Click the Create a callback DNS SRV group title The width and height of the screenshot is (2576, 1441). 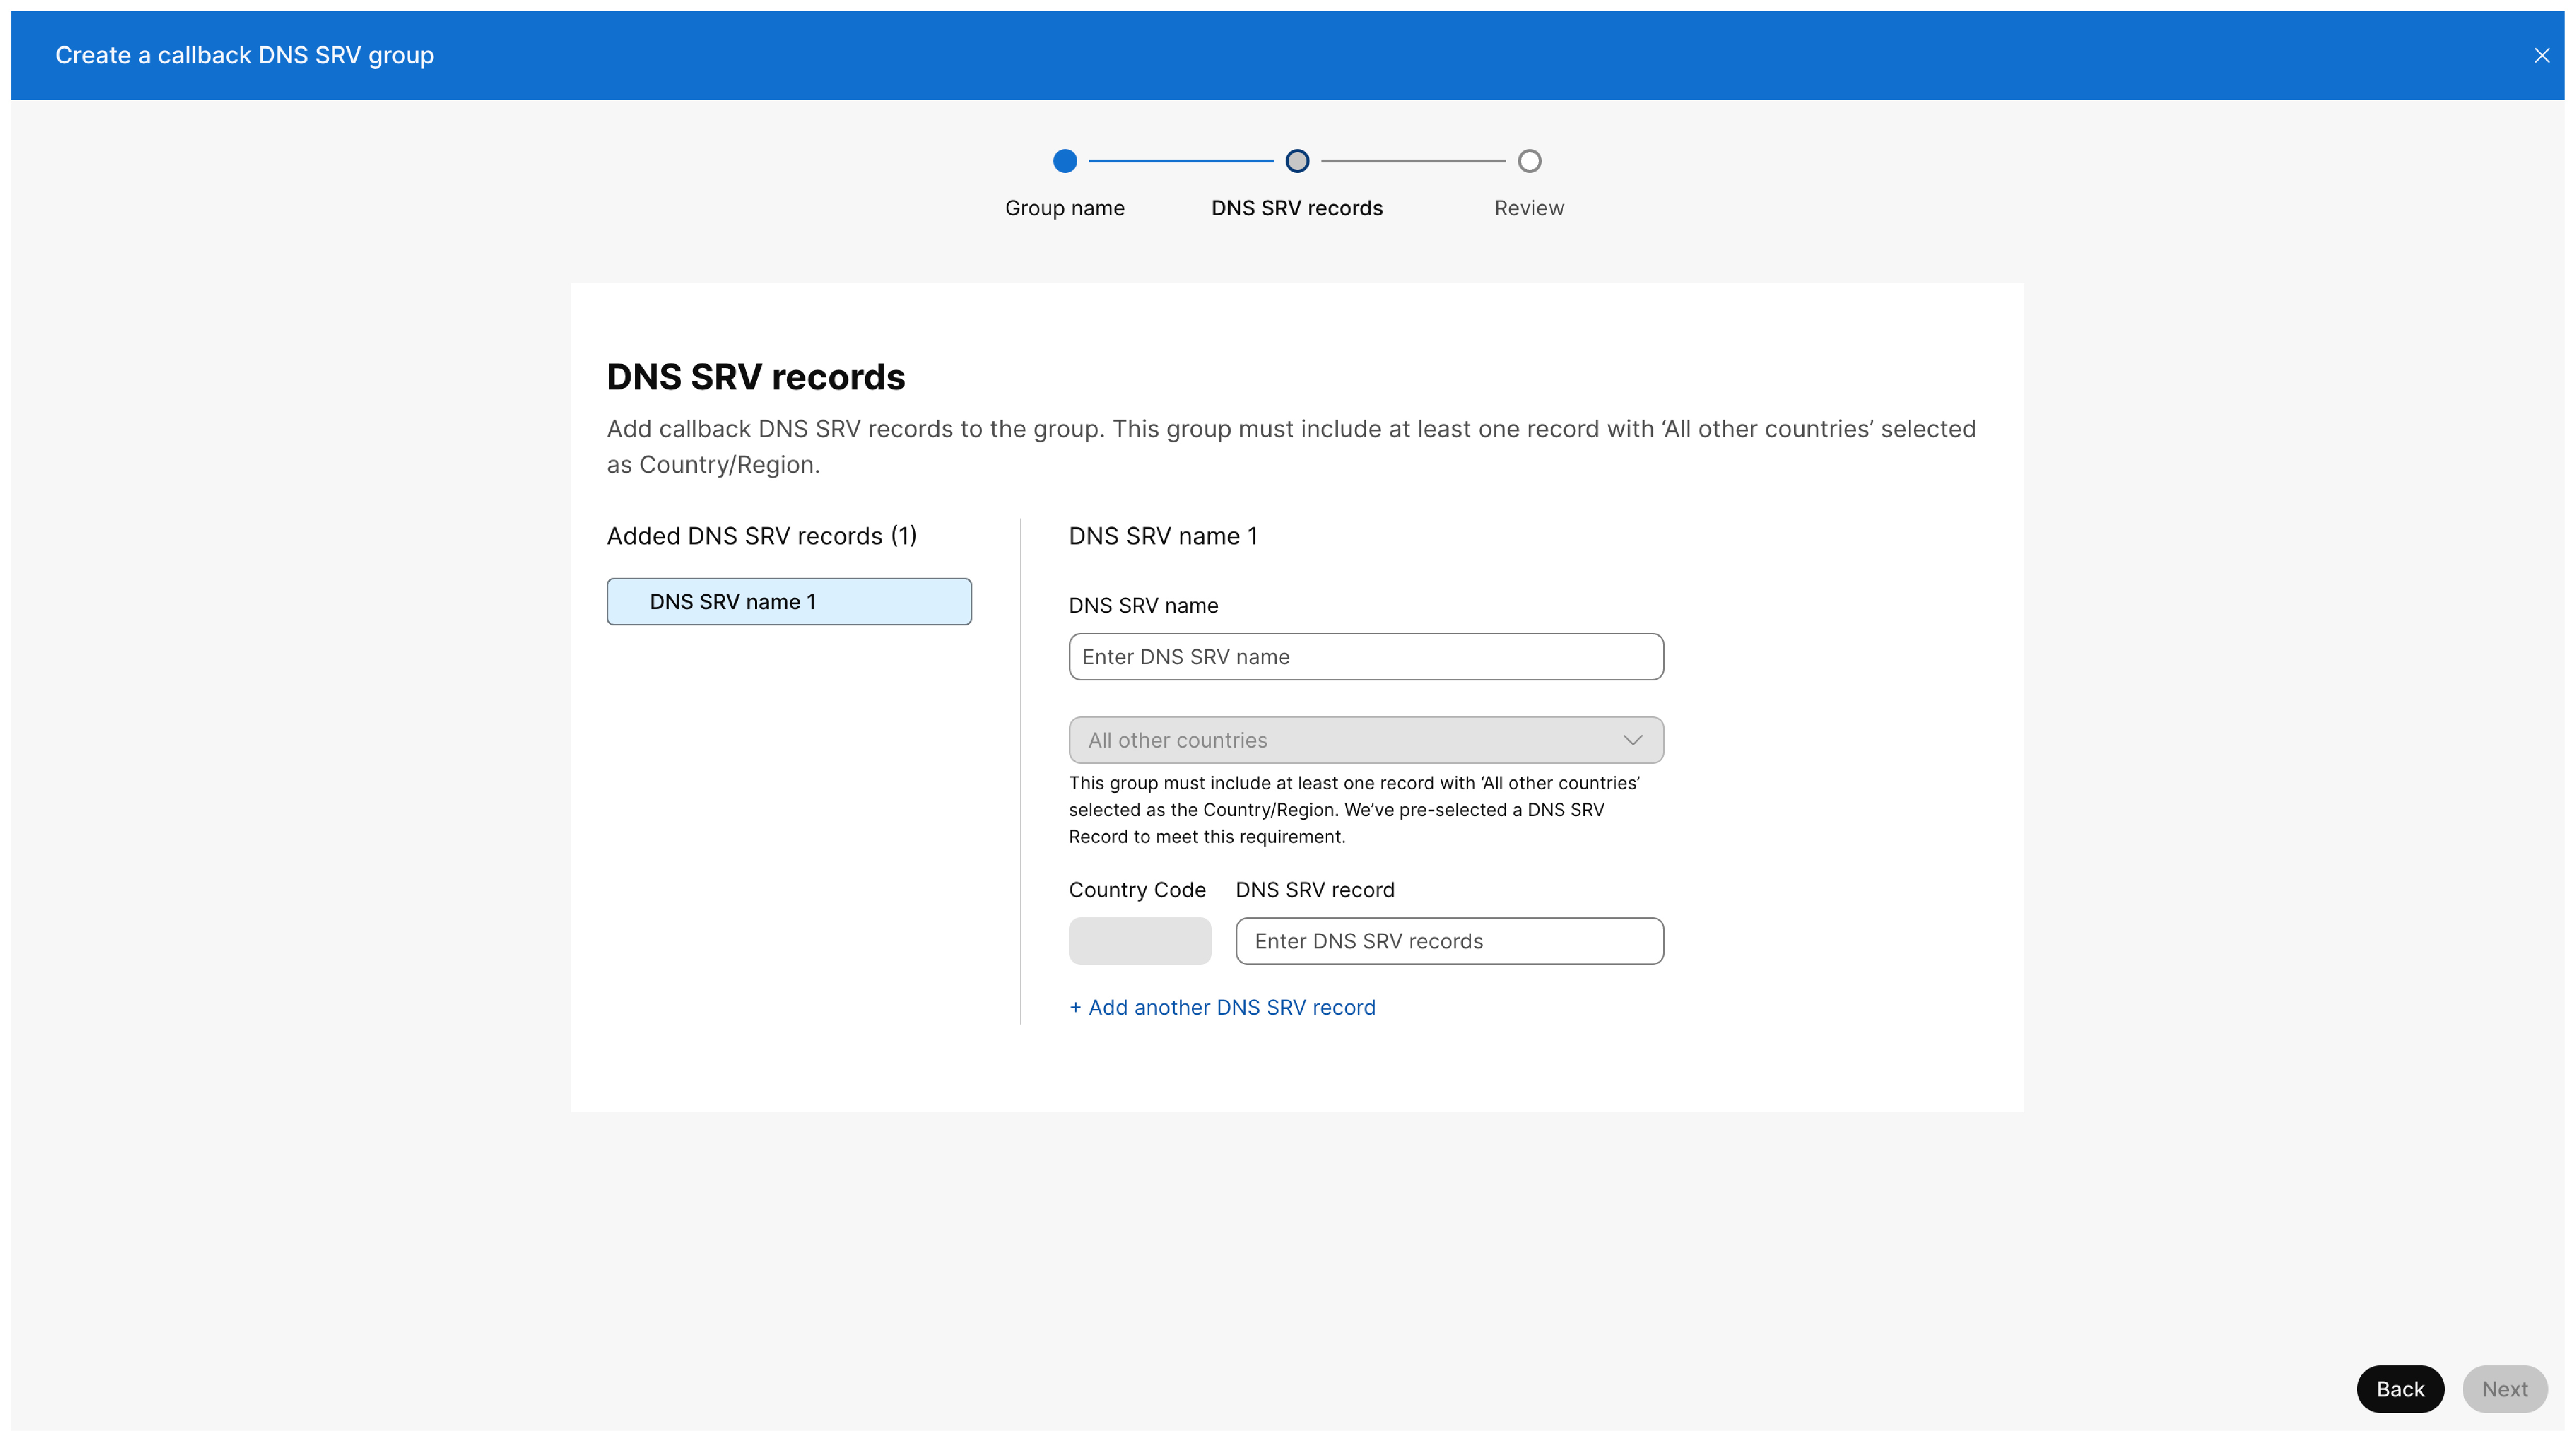click(245, 56)
